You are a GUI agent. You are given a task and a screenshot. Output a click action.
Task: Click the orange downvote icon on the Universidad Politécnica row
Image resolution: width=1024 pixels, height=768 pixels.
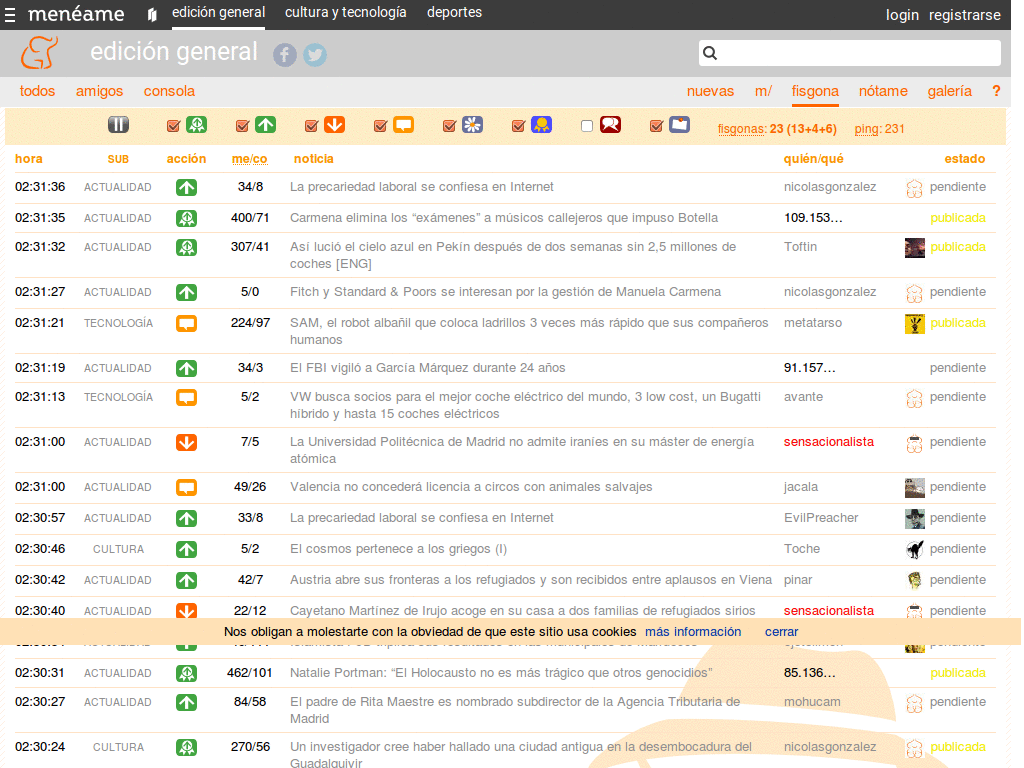click(x=186, y=442)
